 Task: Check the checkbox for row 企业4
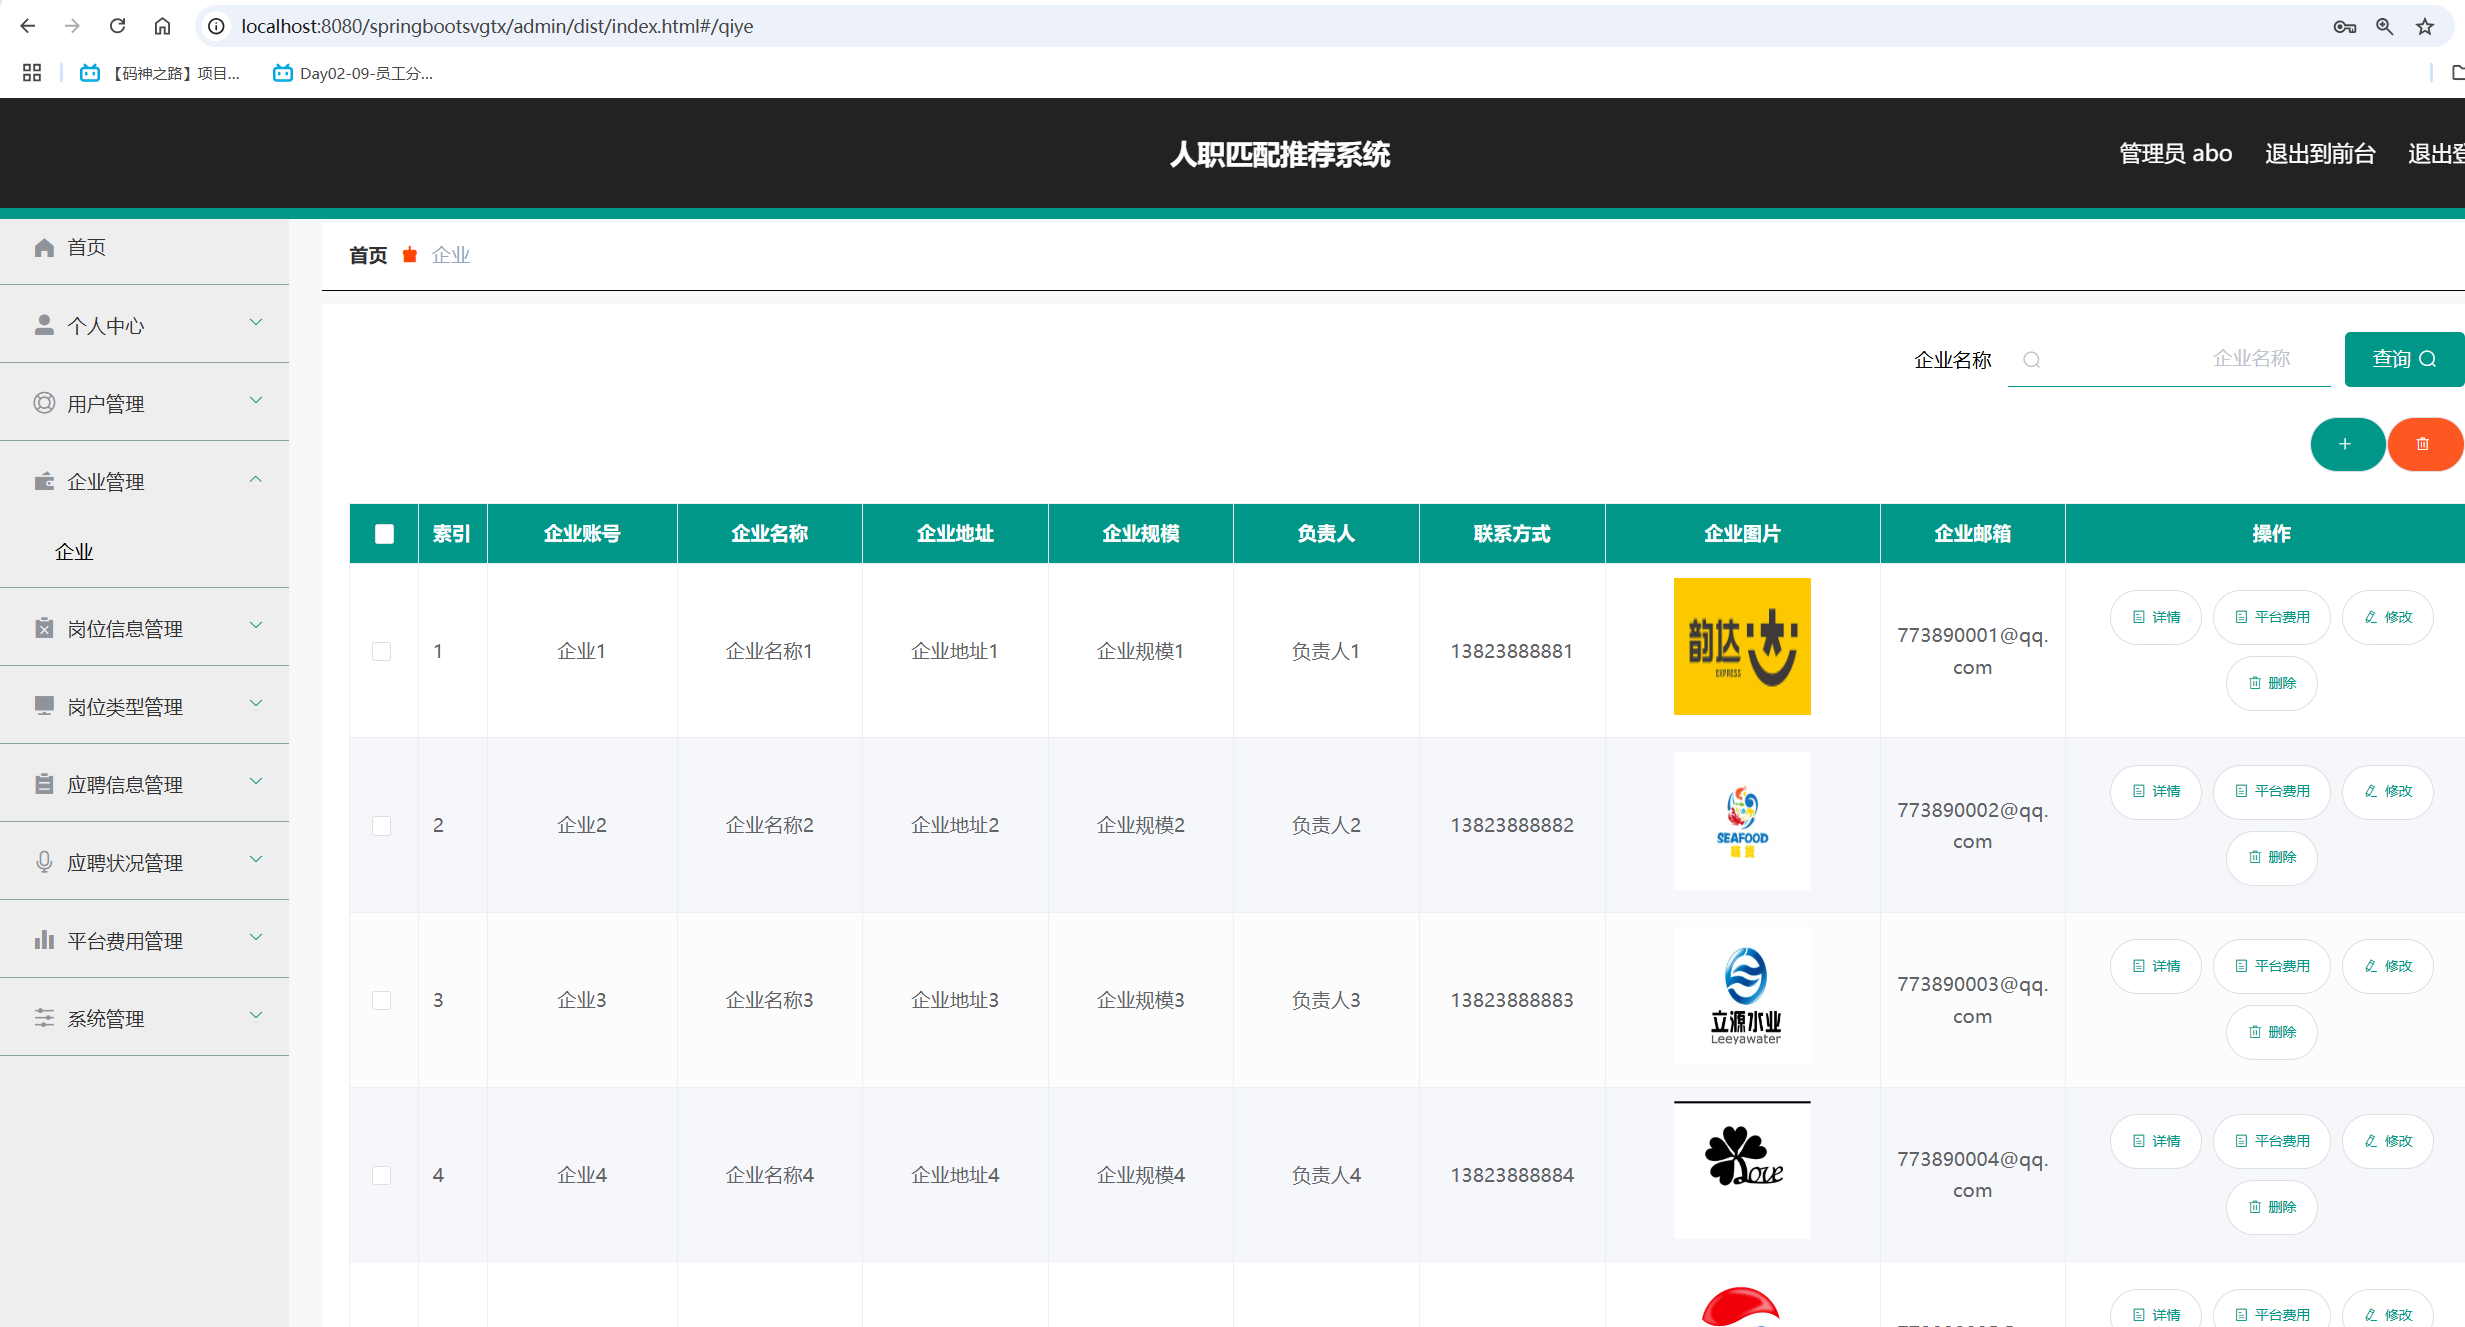pos(381,1176)
